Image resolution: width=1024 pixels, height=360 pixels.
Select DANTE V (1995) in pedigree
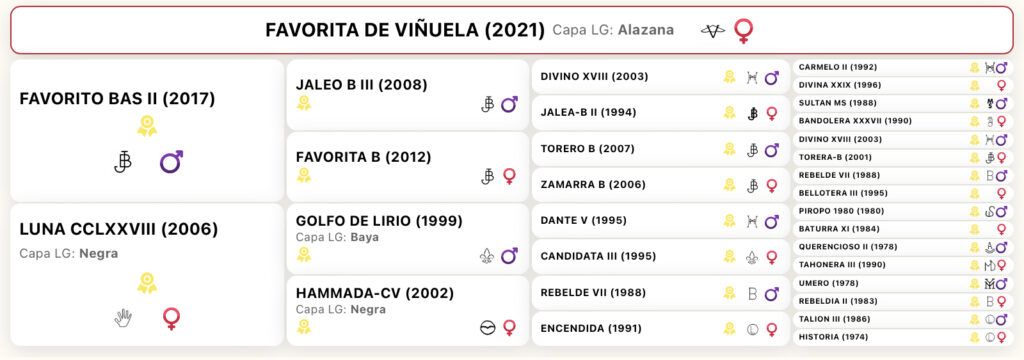point(660,221)
